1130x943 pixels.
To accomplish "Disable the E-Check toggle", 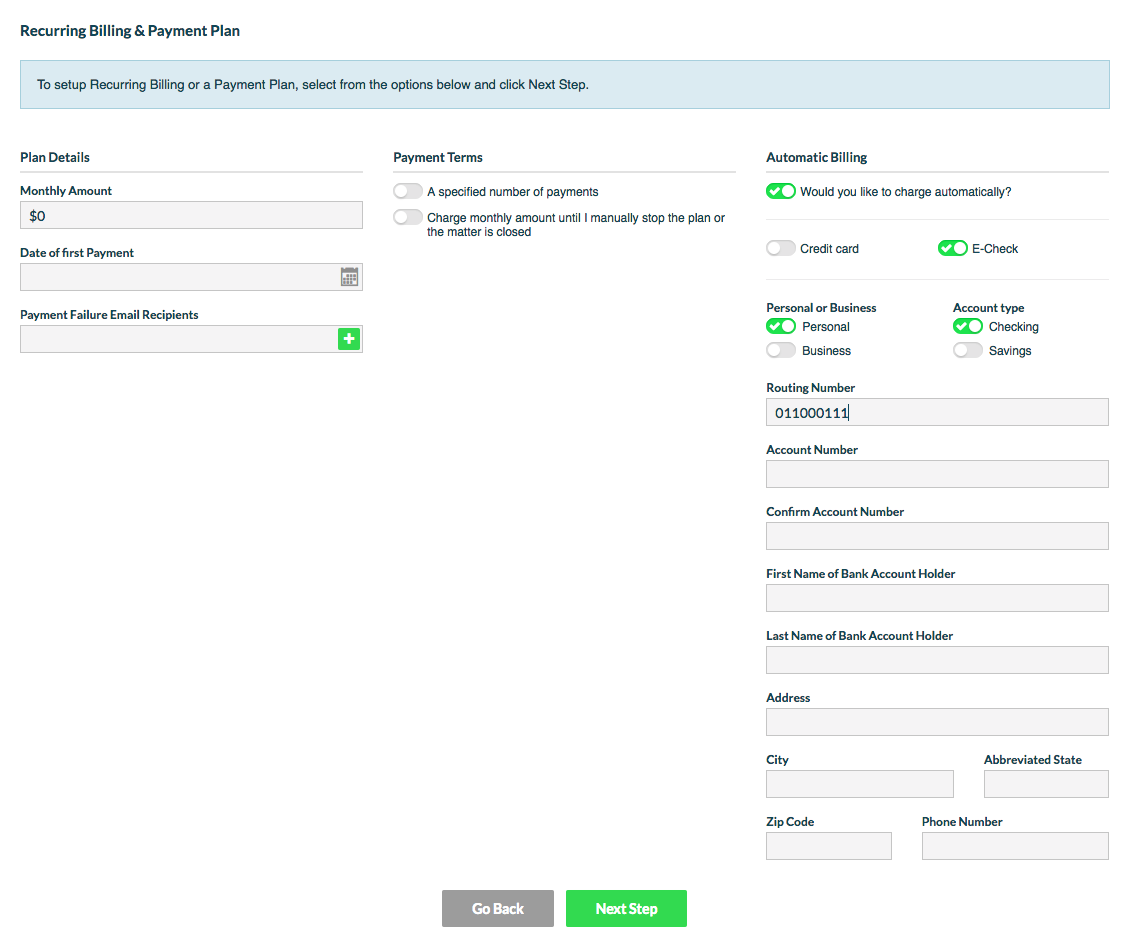I will [x=952, y=248].
